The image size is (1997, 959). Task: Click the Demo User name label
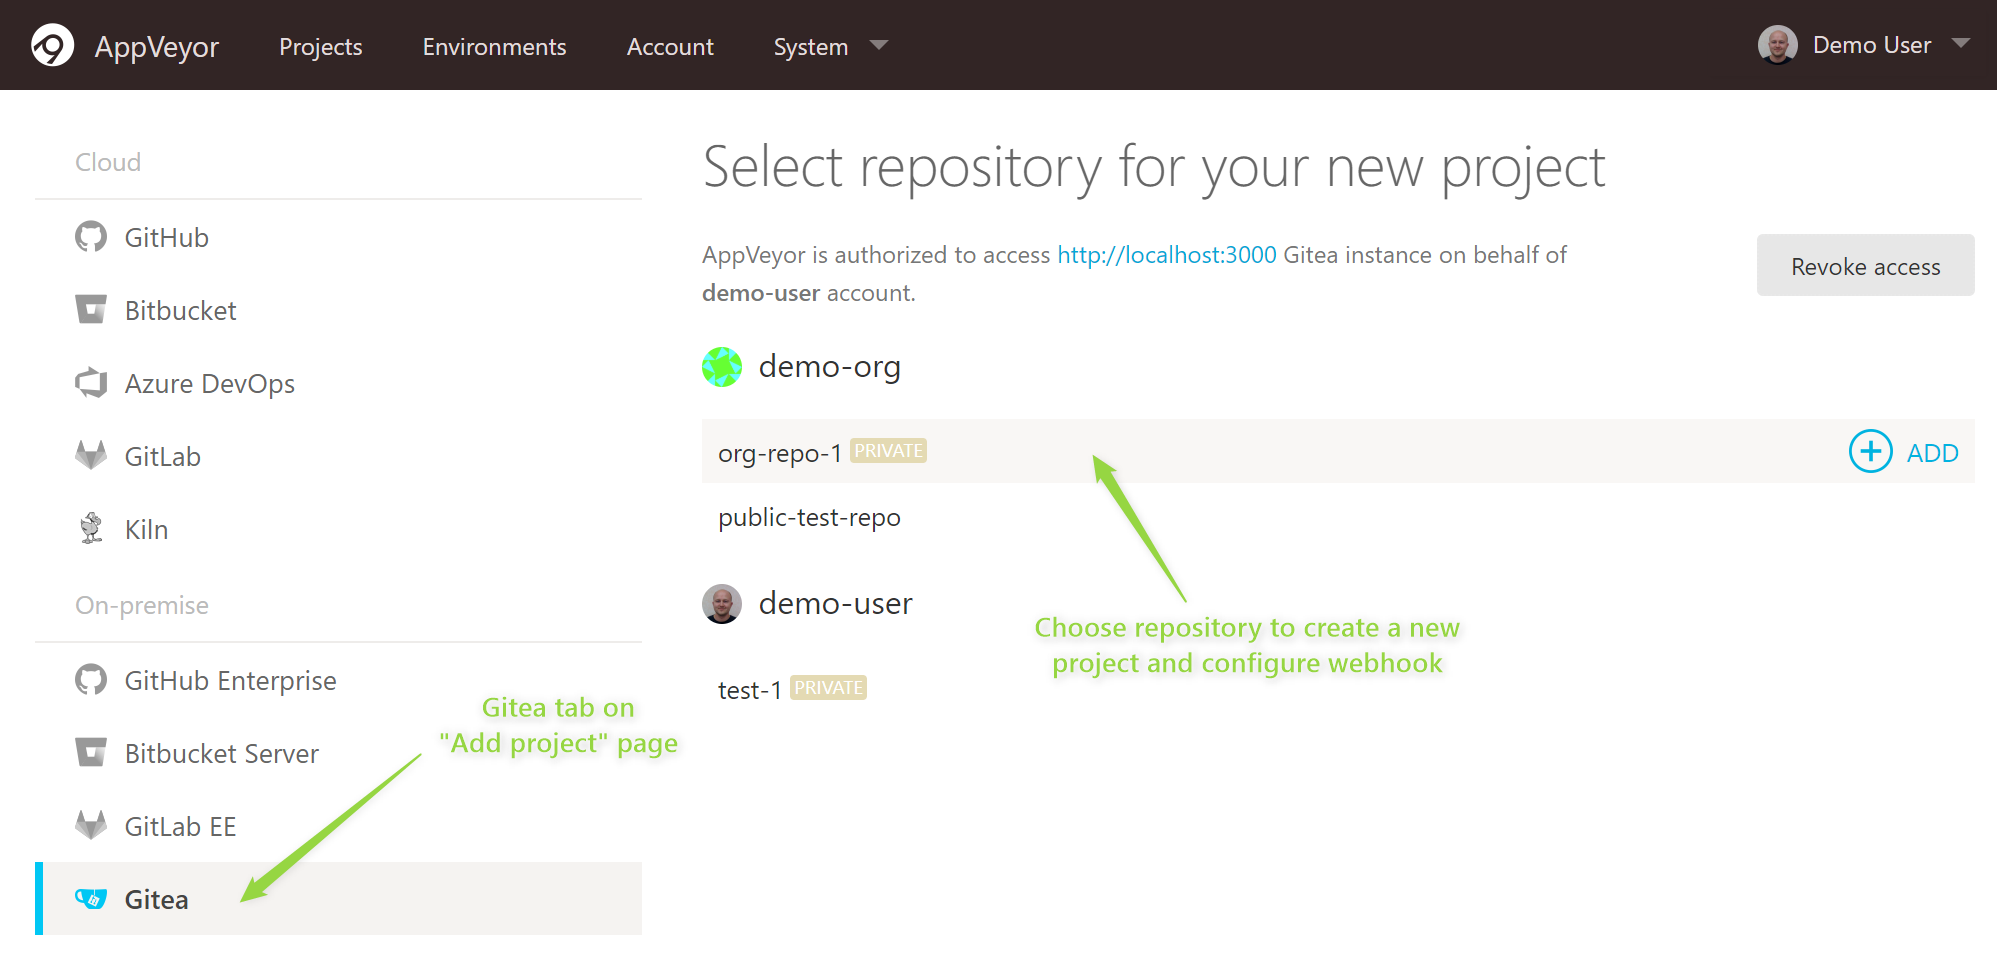click(1872, 45)
